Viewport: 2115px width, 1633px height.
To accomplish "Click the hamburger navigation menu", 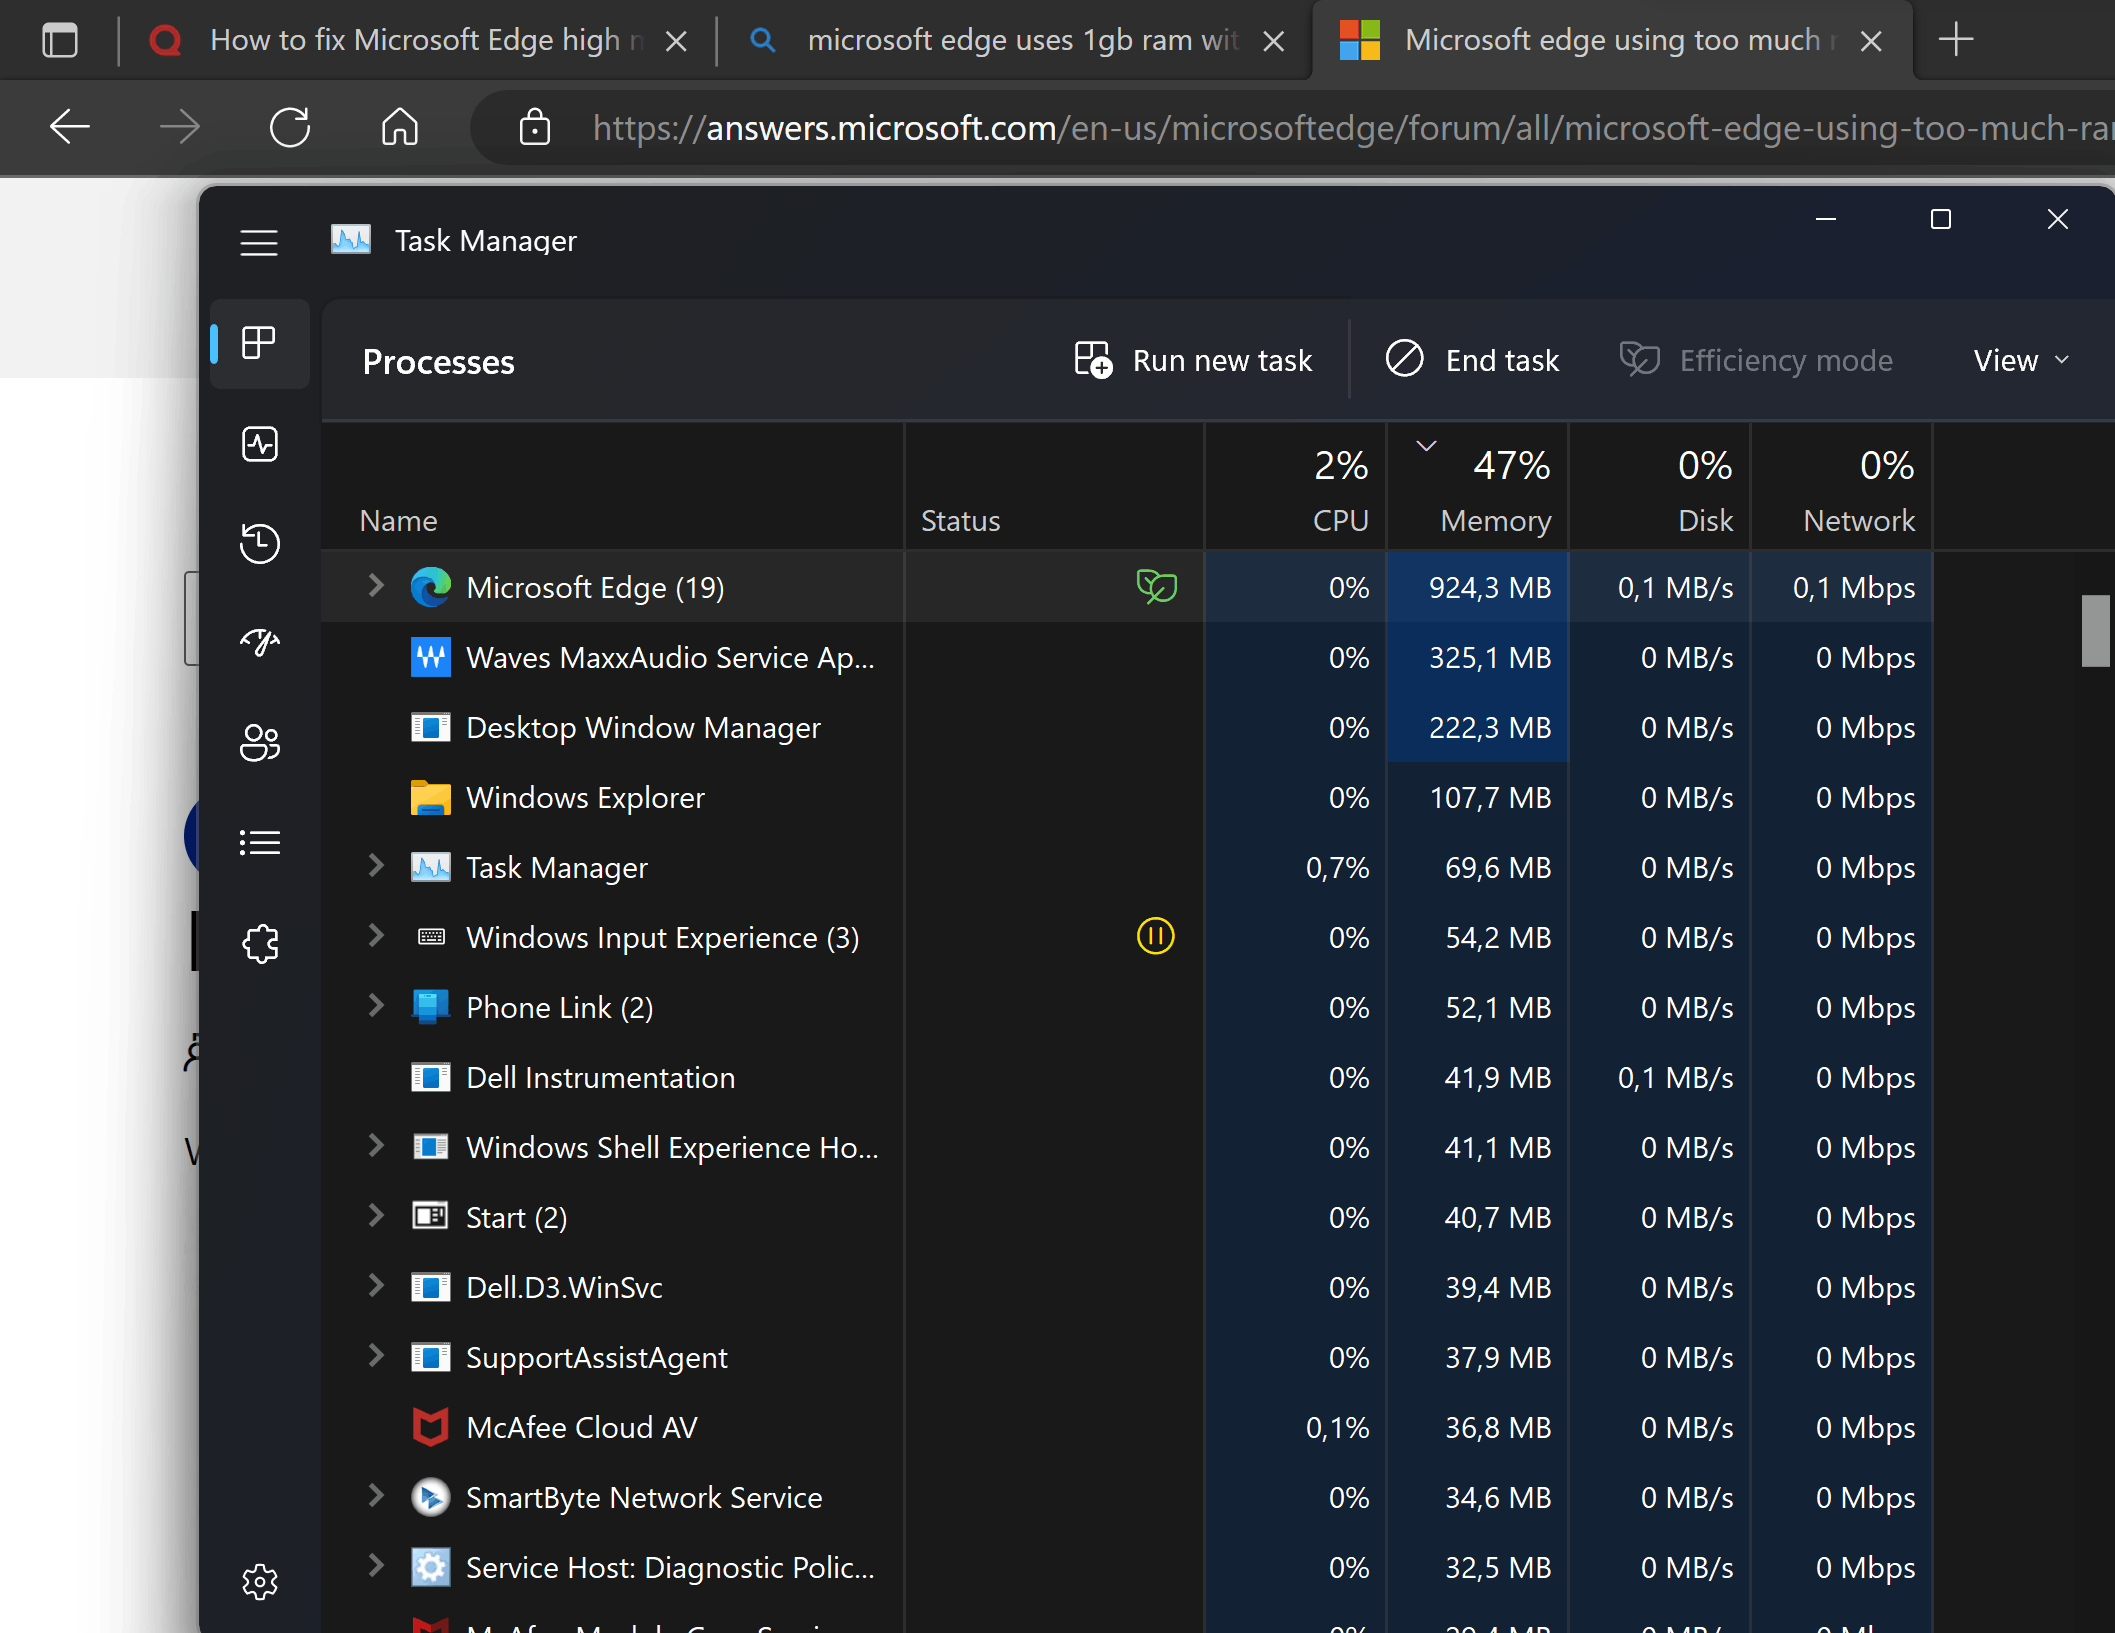I will coord(259,243).
